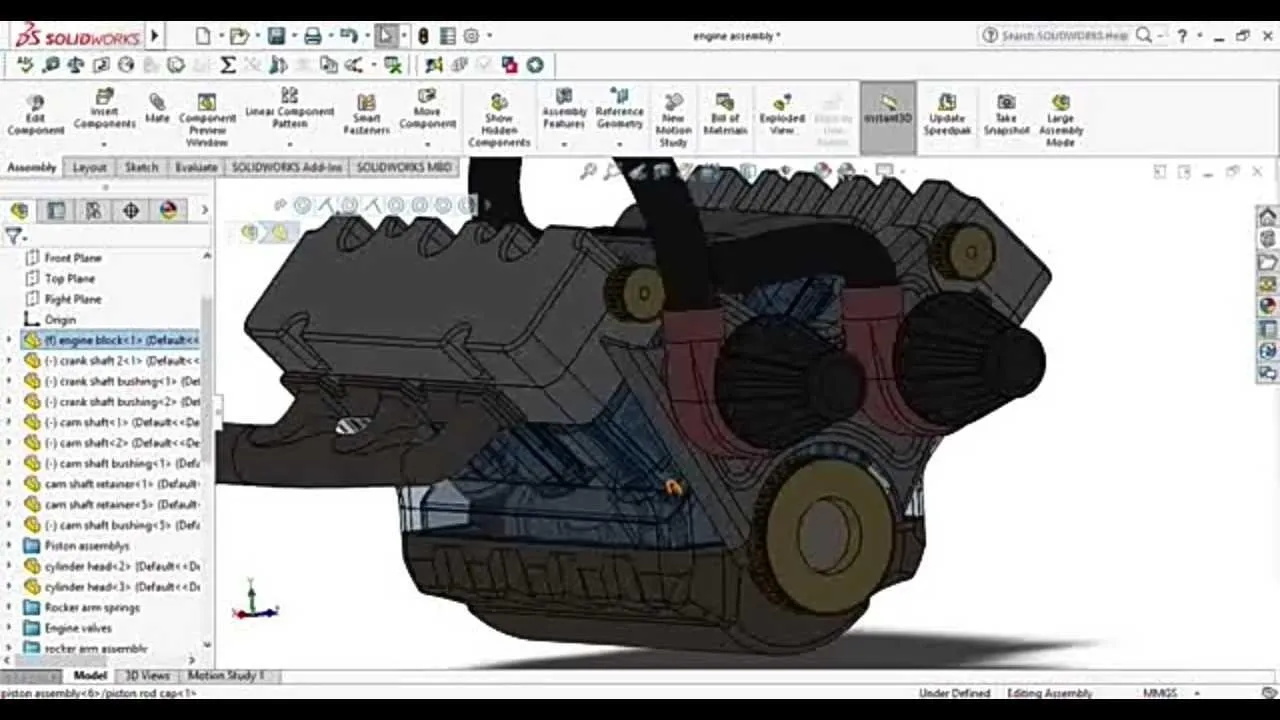Activate the Select cursor tool
This screenshot has height=720, width=1280.
pos(386,36)
